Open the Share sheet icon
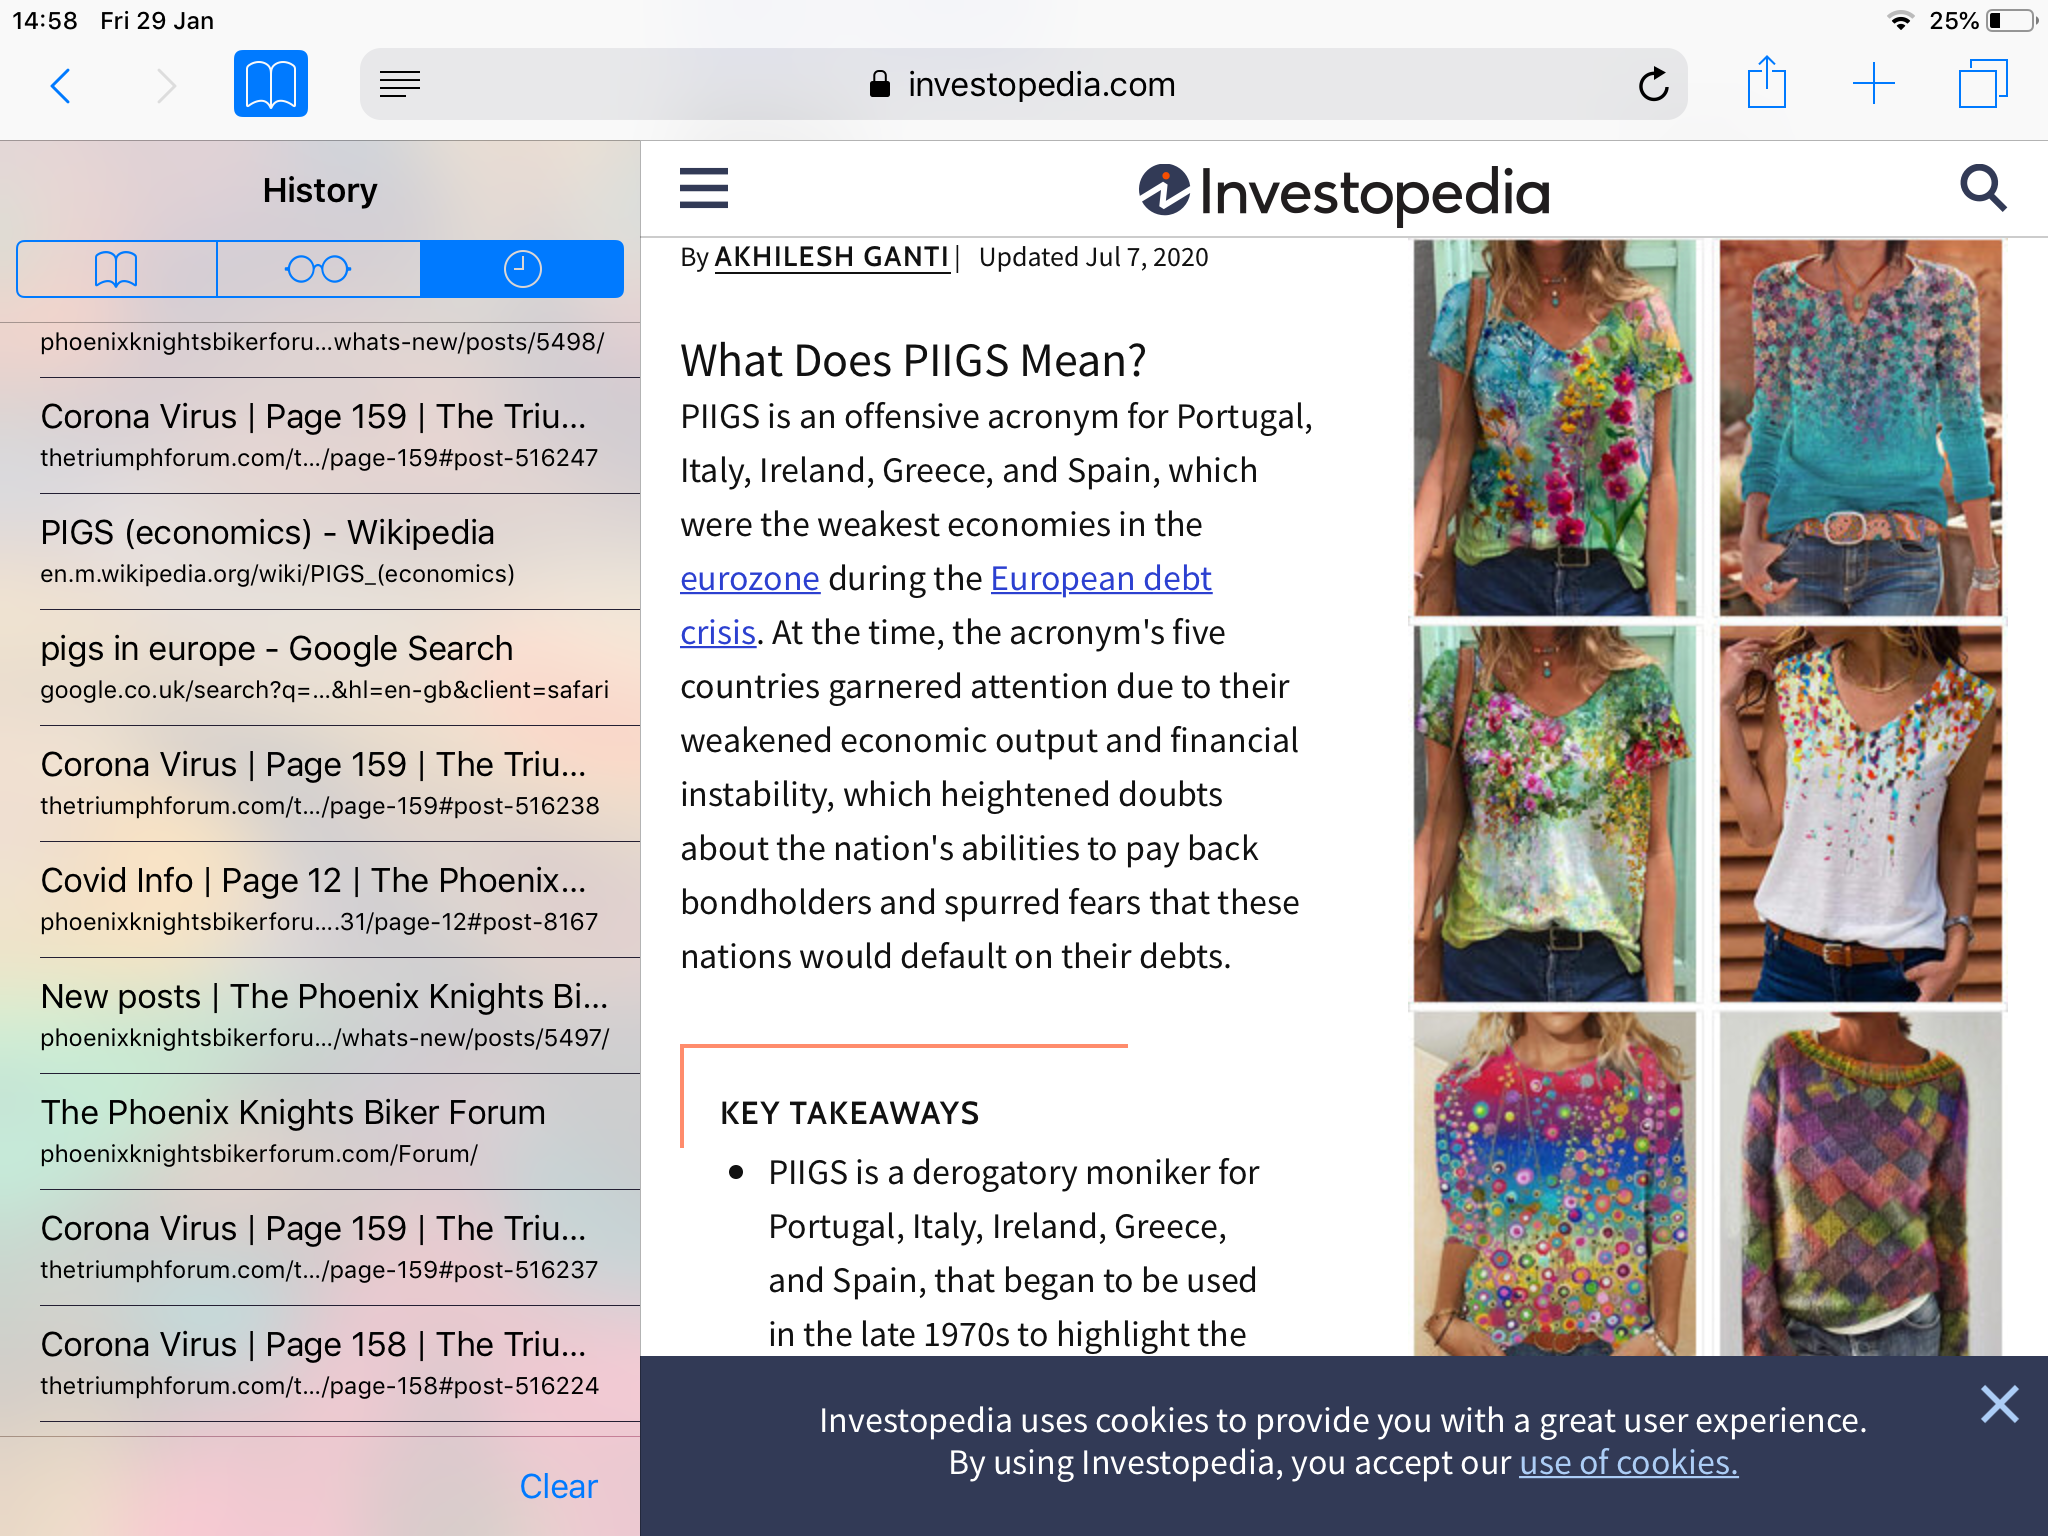The image size is (2048, 1536). point(1766,84)
